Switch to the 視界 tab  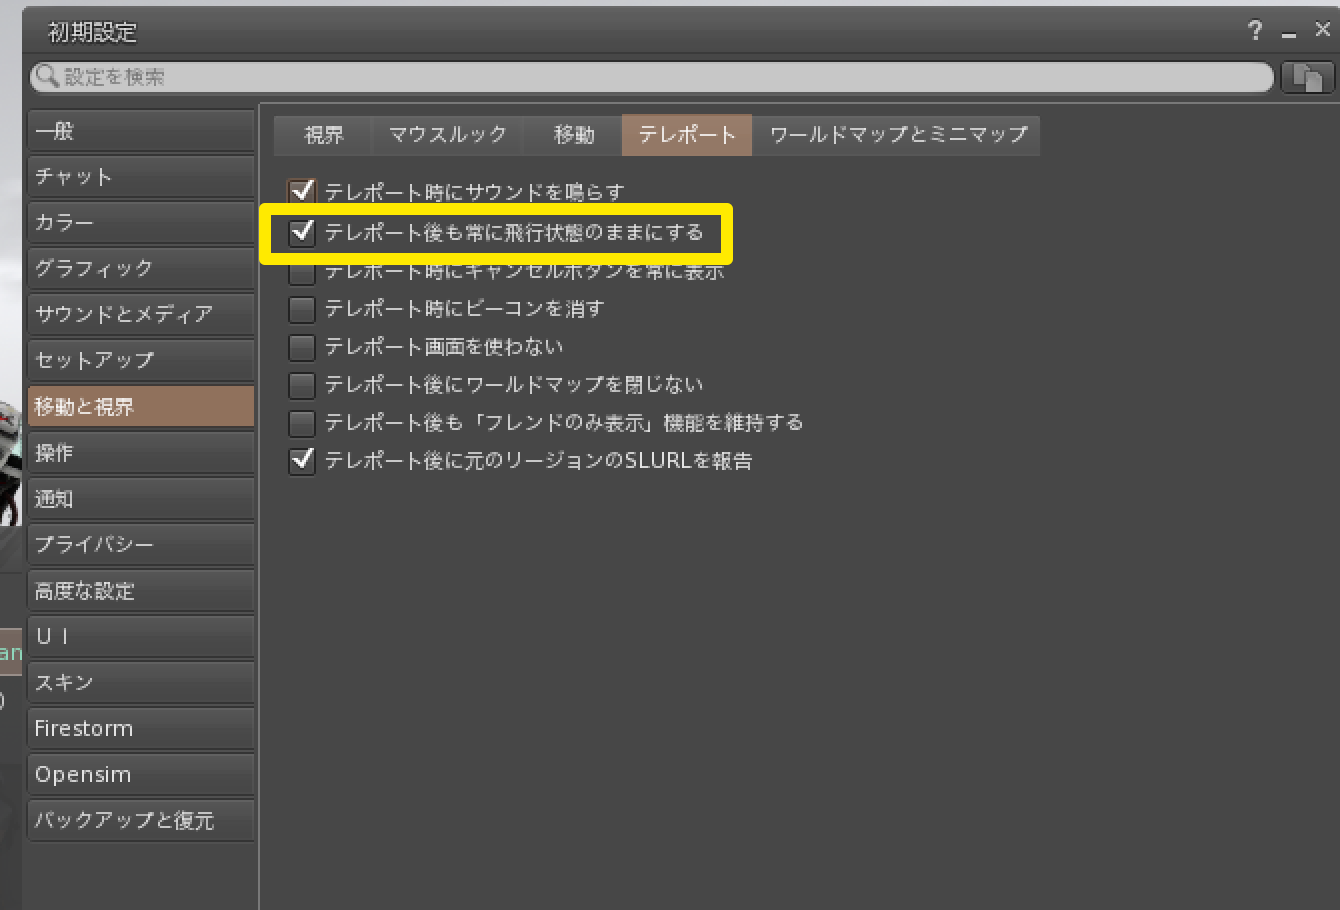(x=323, y=135)
